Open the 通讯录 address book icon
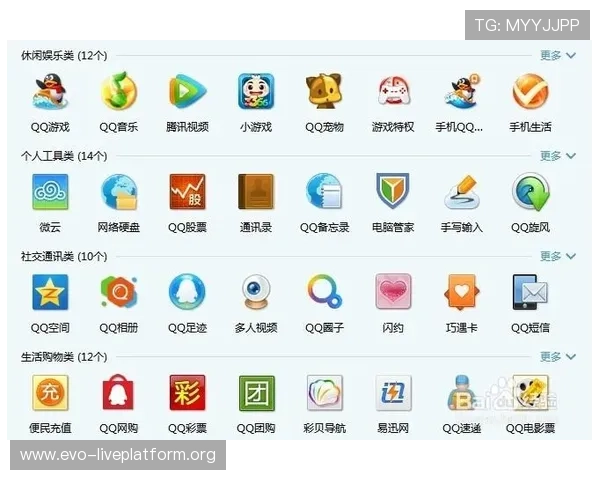The width and height of the screenshot is (600, 480). pos(256,192)
